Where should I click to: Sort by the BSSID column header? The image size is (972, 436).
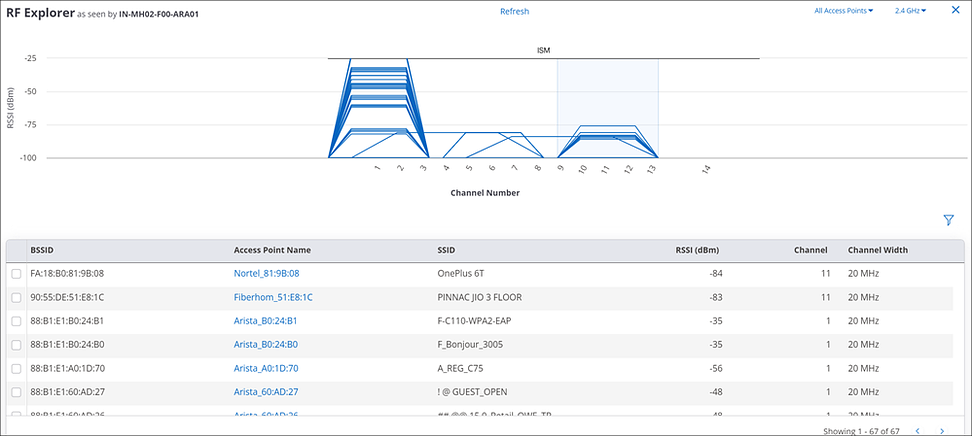pos(41,250)
